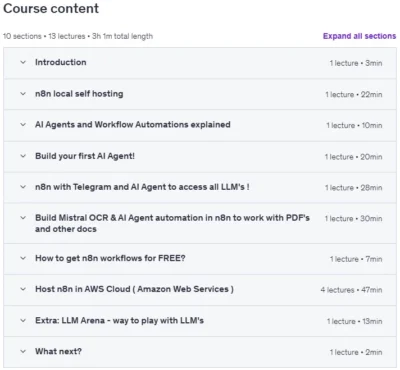This screenshot has height=370, width=400.
Task: Open Host n8n in AWS Cloud title
Action: 134,289
